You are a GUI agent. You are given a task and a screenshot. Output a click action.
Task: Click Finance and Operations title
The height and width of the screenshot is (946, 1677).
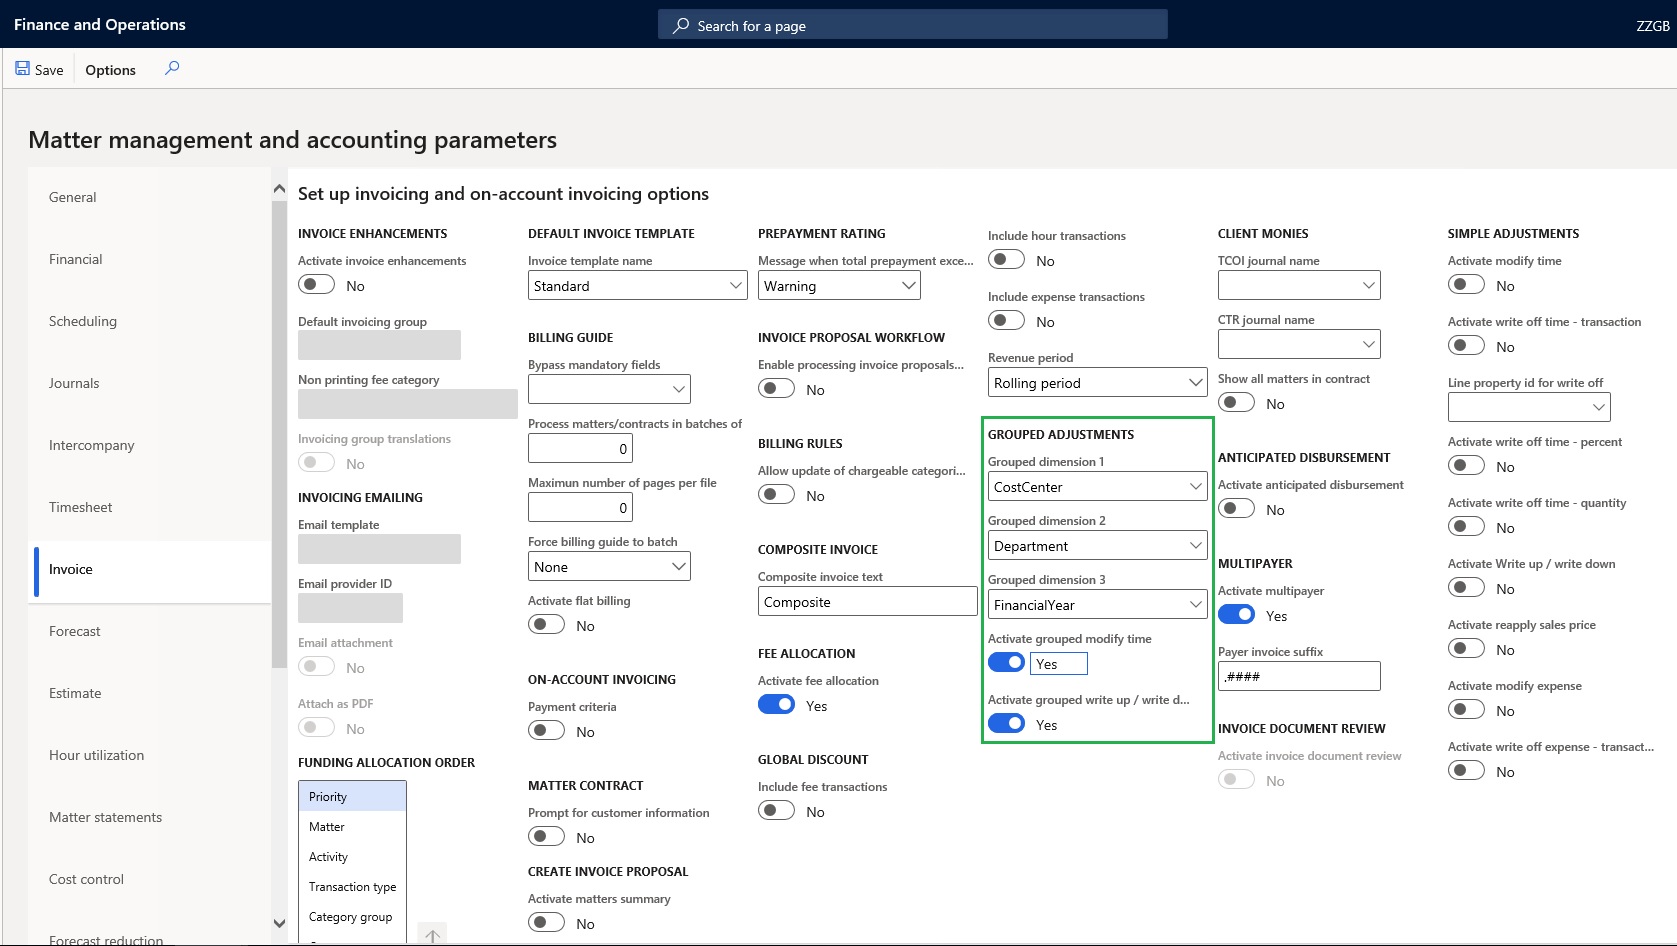point(100,24)
